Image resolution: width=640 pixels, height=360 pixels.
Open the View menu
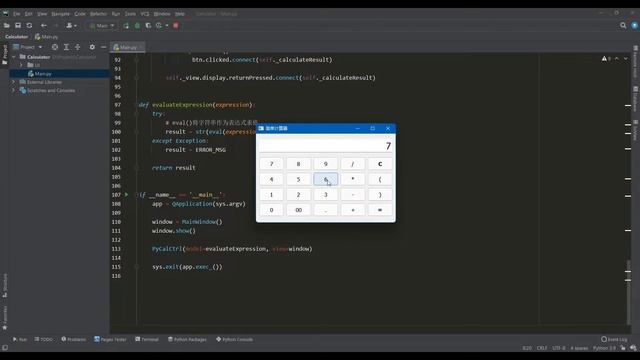(42, 14)
